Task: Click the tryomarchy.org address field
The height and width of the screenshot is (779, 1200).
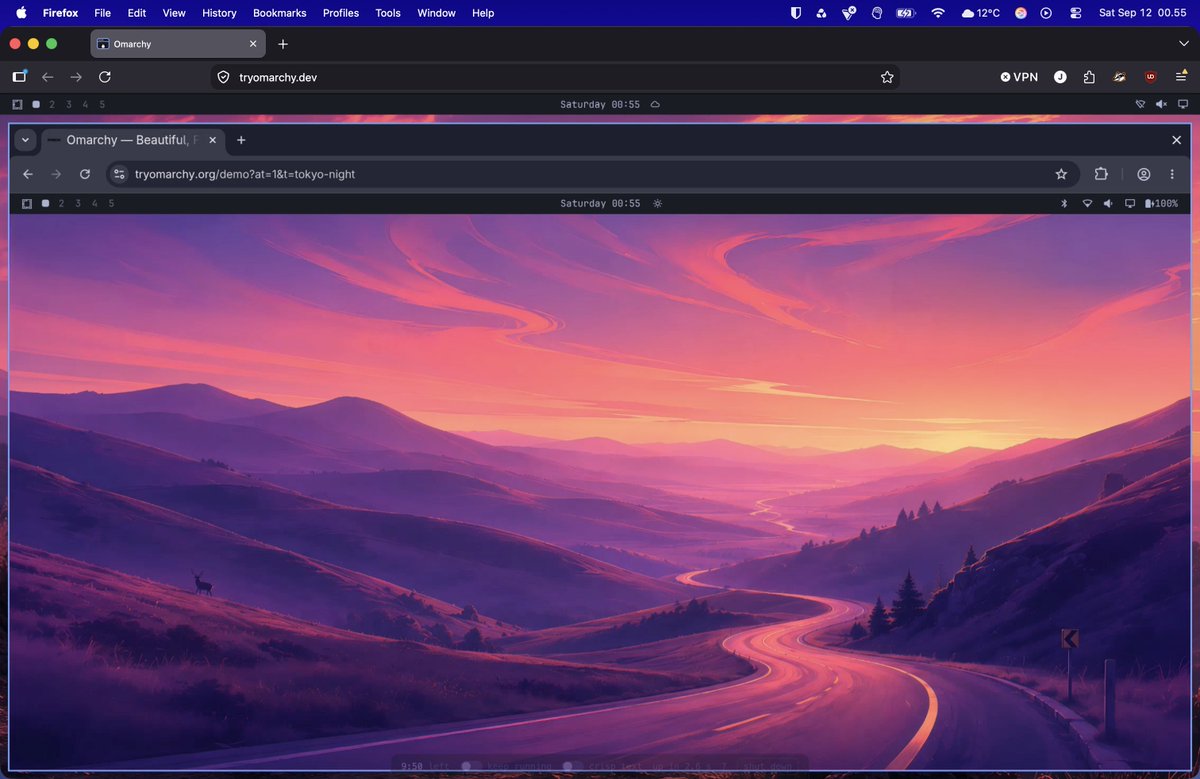Action: [x=592, y=174]
